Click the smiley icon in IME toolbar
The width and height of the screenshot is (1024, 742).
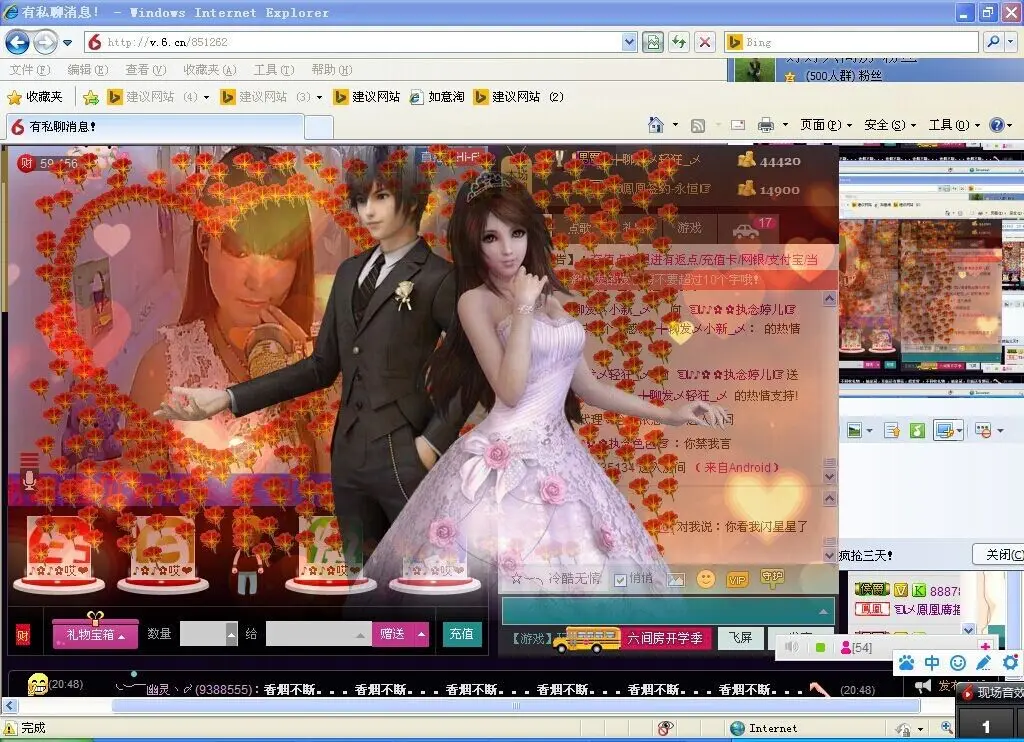(958, 664)
